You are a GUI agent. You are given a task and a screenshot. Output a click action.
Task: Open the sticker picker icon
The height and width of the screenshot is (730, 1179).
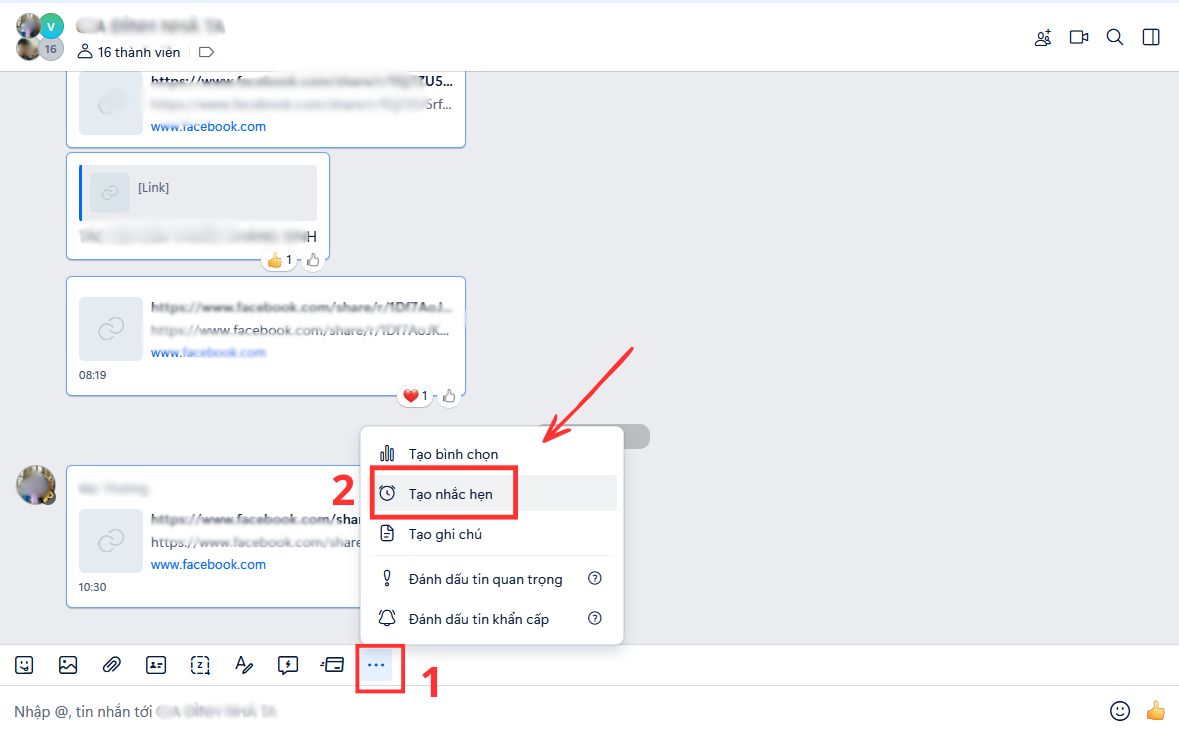pos(23,664)
